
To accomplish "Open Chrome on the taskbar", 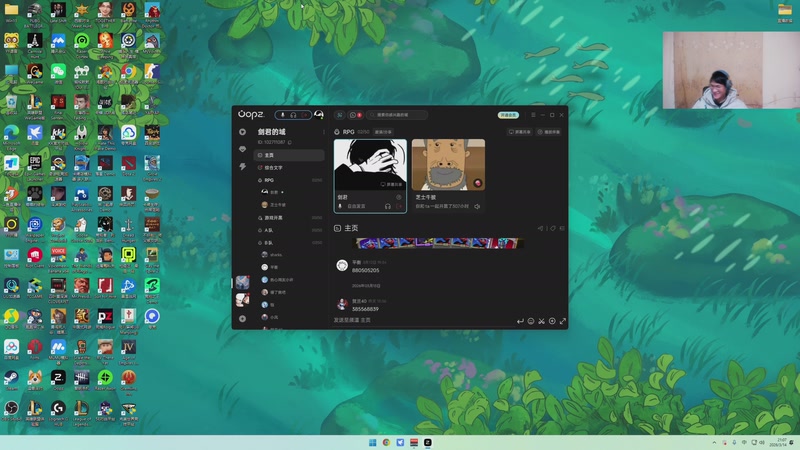I will [x=386, y=442].
